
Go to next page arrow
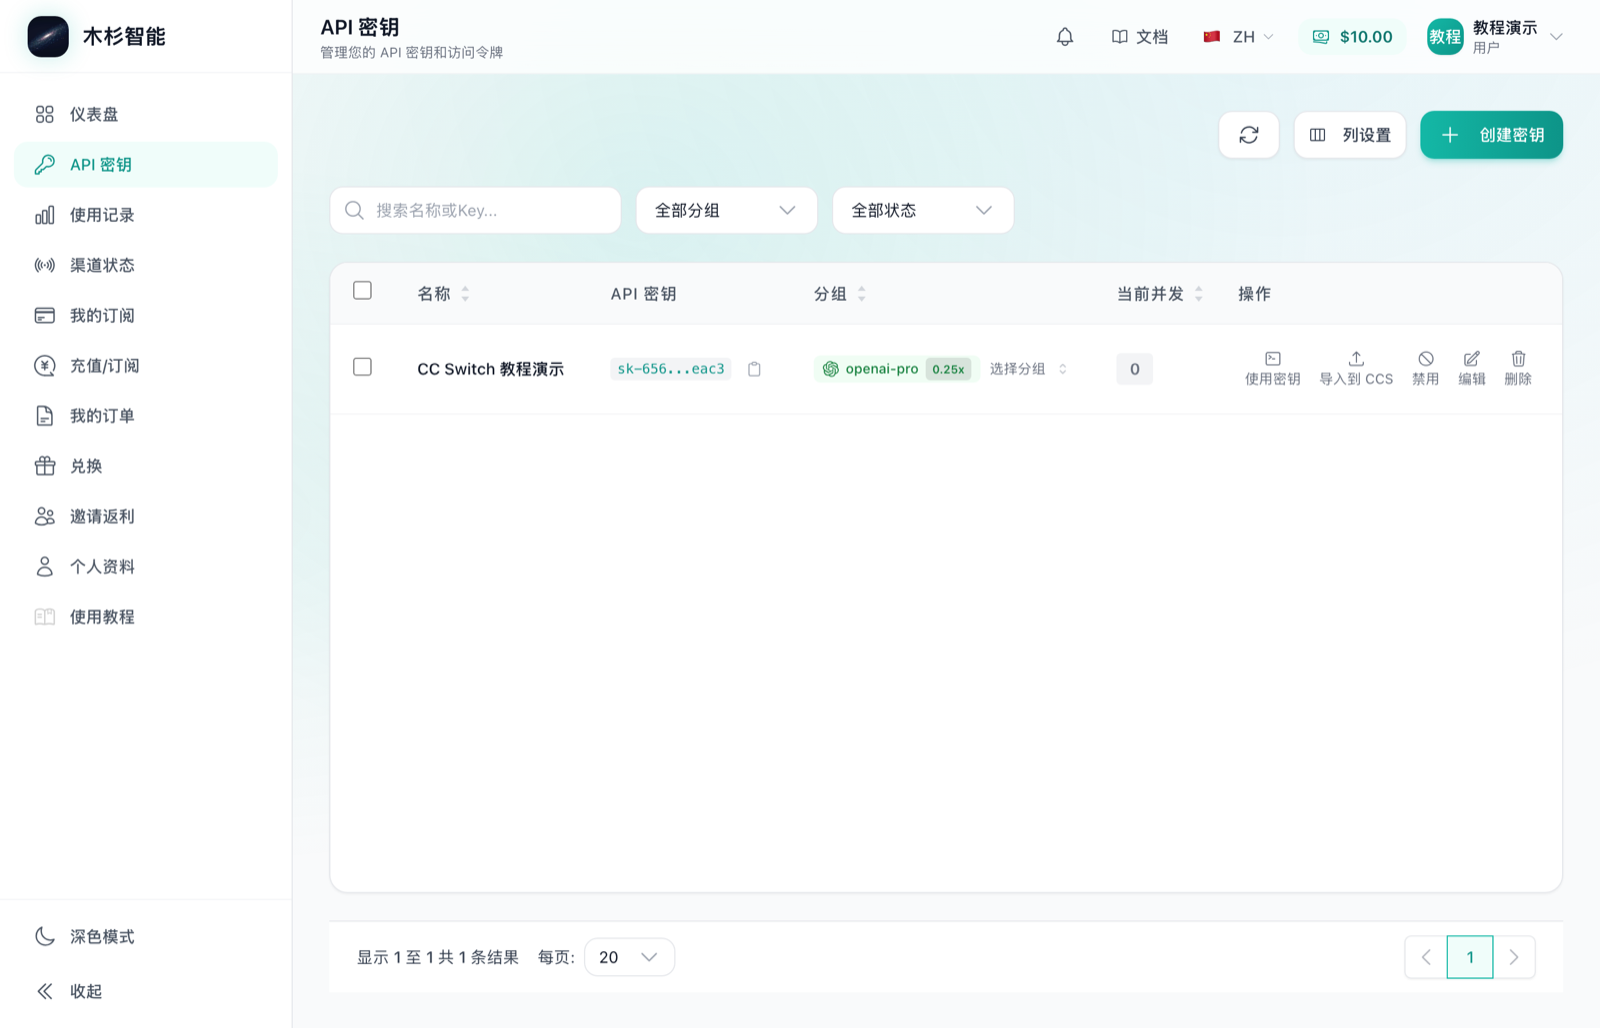coord(1514,957)
